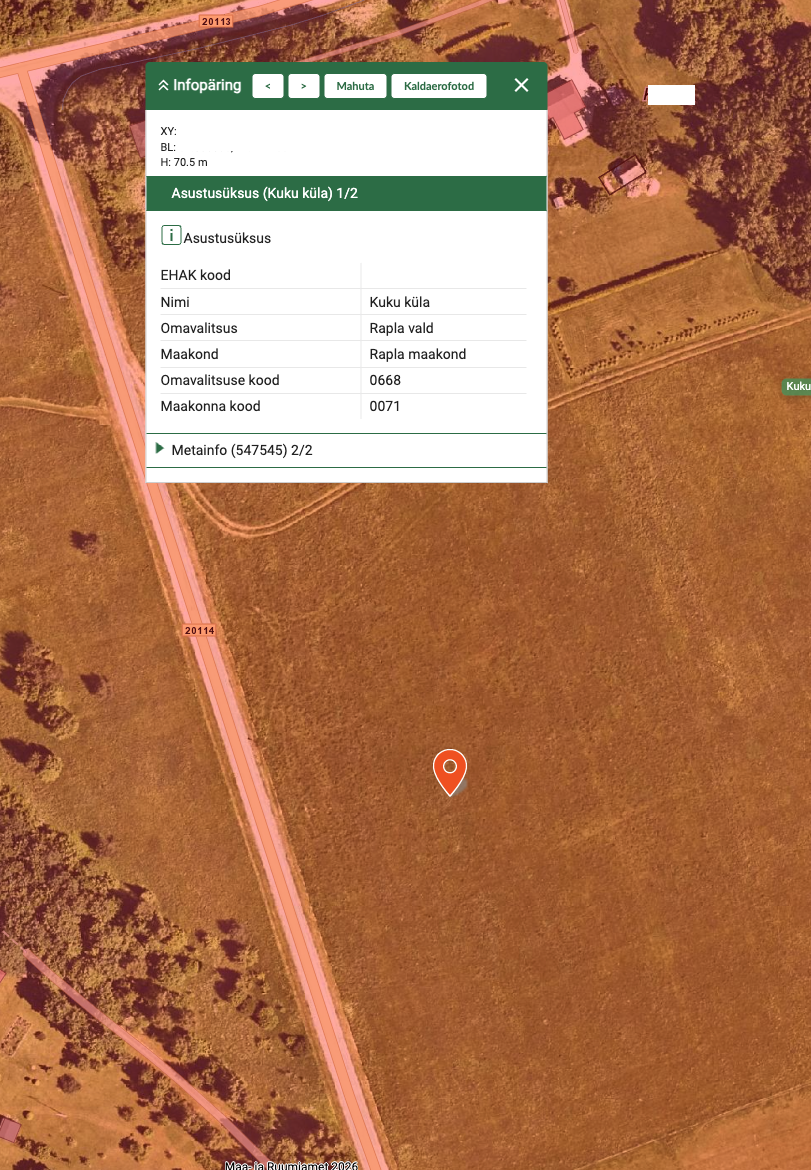811x1170 pixels.
Task: Select the Rapla maakond county value
Action: tap(417, 354)
